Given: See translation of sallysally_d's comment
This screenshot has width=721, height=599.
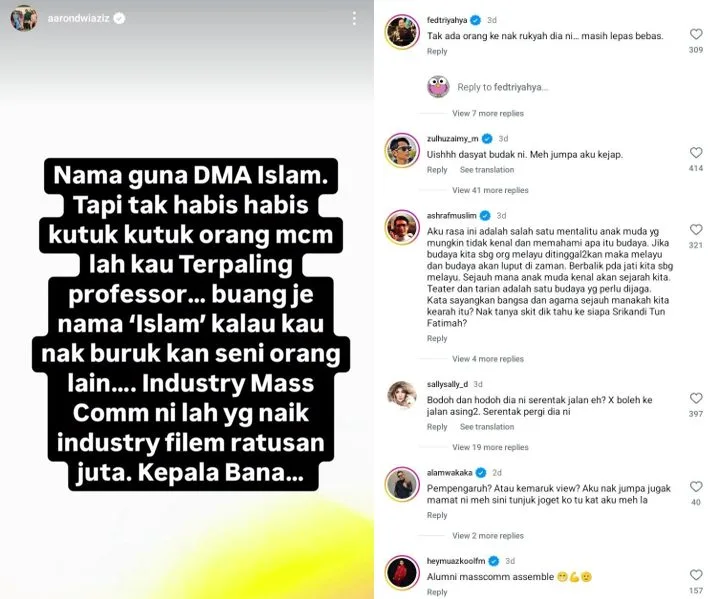Looking at the screenshot, I should coord(487,427).
